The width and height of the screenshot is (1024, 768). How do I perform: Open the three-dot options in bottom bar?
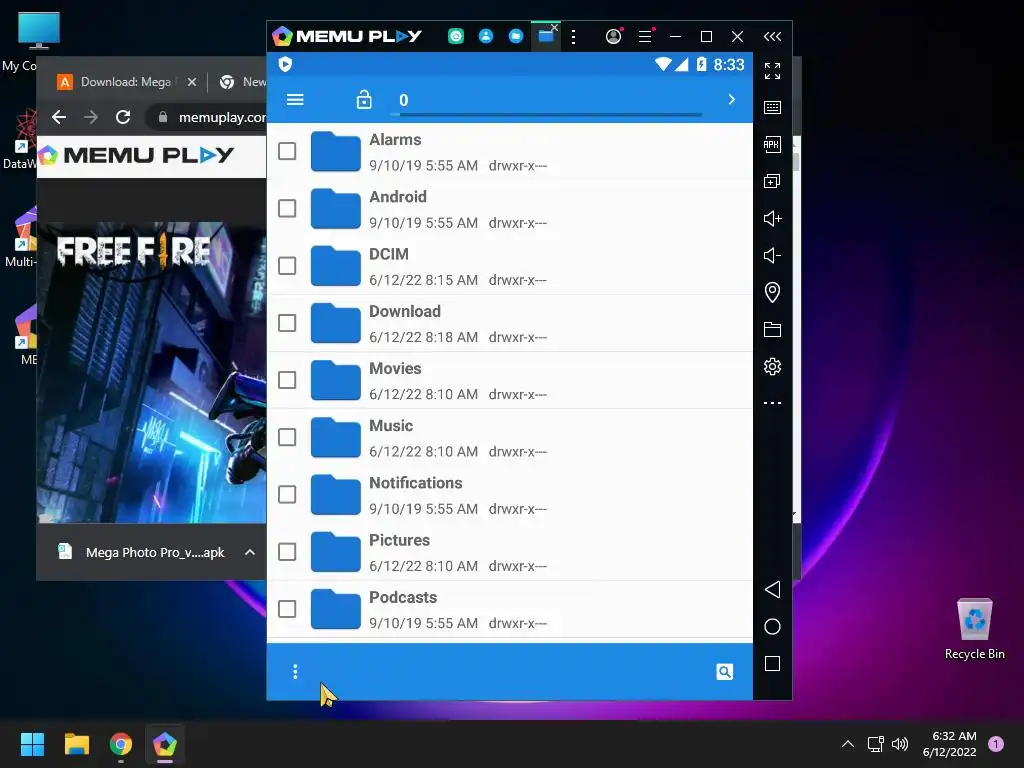coord(295,671)
